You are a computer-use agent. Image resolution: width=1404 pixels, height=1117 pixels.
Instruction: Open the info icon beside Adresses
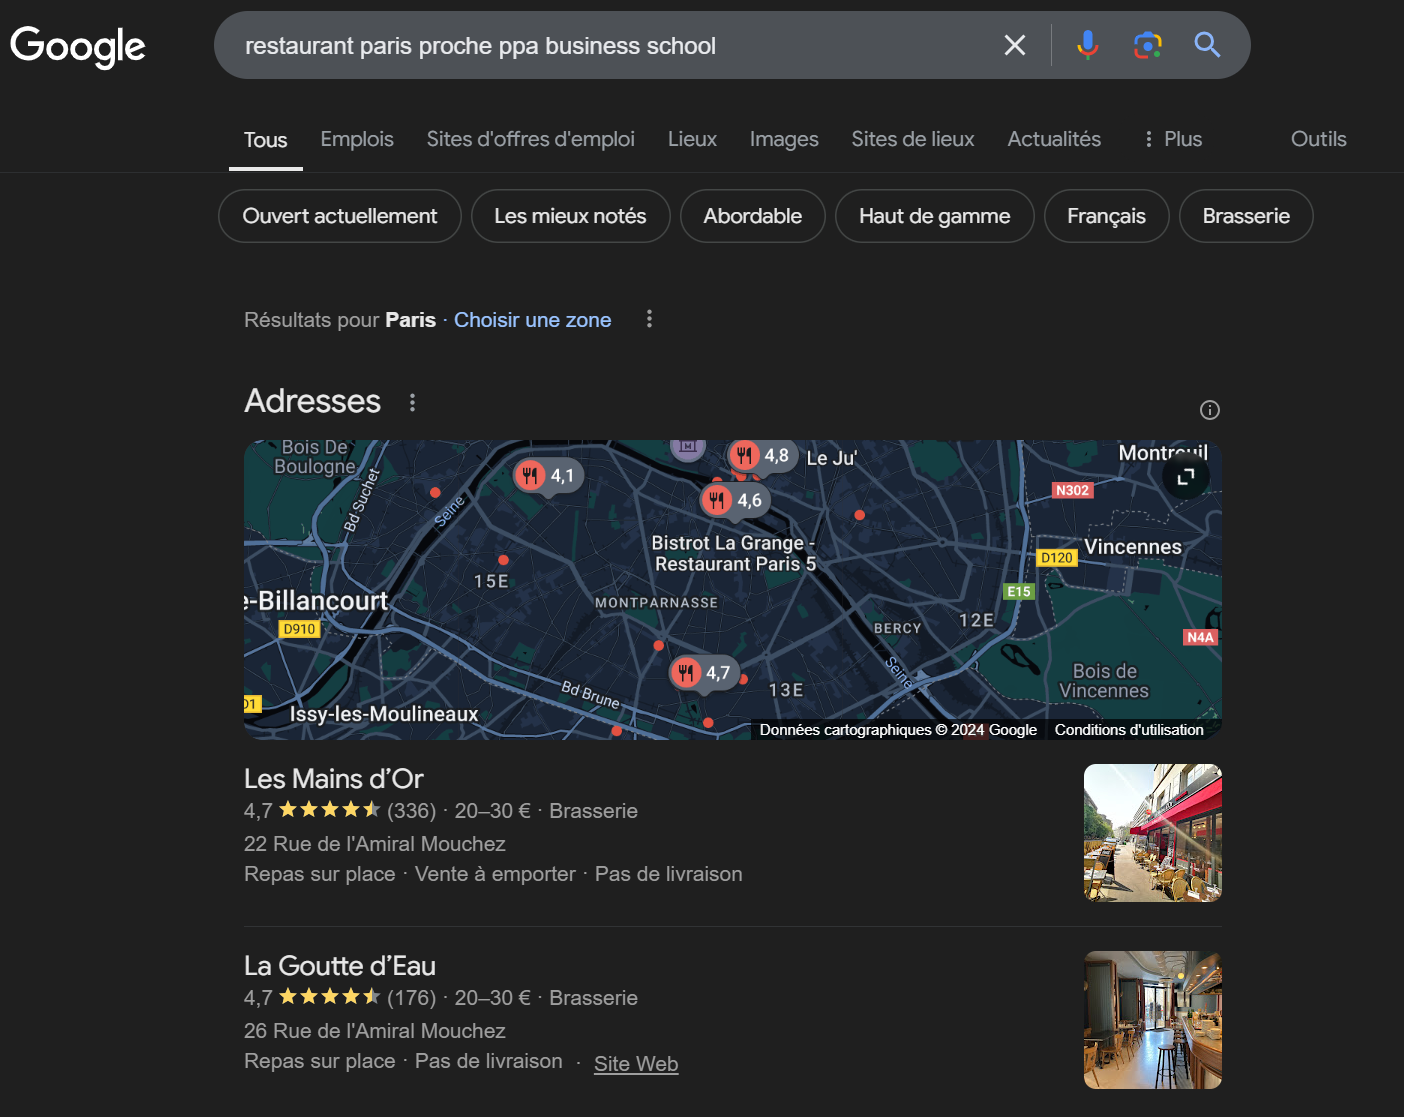1209,410
